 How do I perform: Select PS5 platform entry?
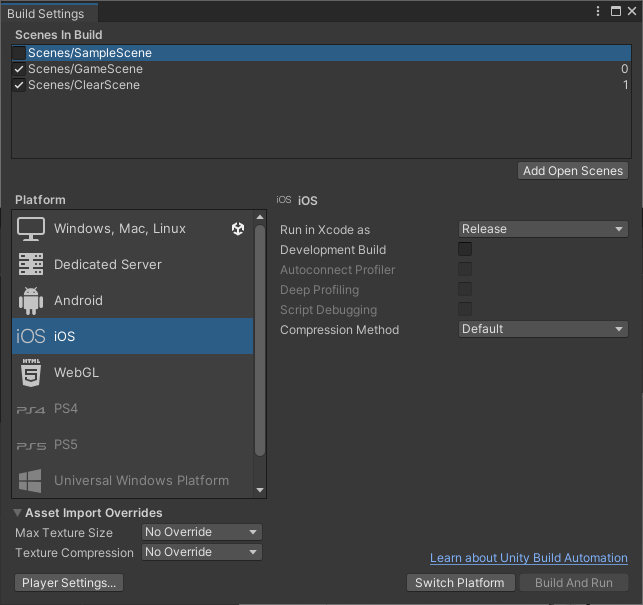tap(132, 445)
